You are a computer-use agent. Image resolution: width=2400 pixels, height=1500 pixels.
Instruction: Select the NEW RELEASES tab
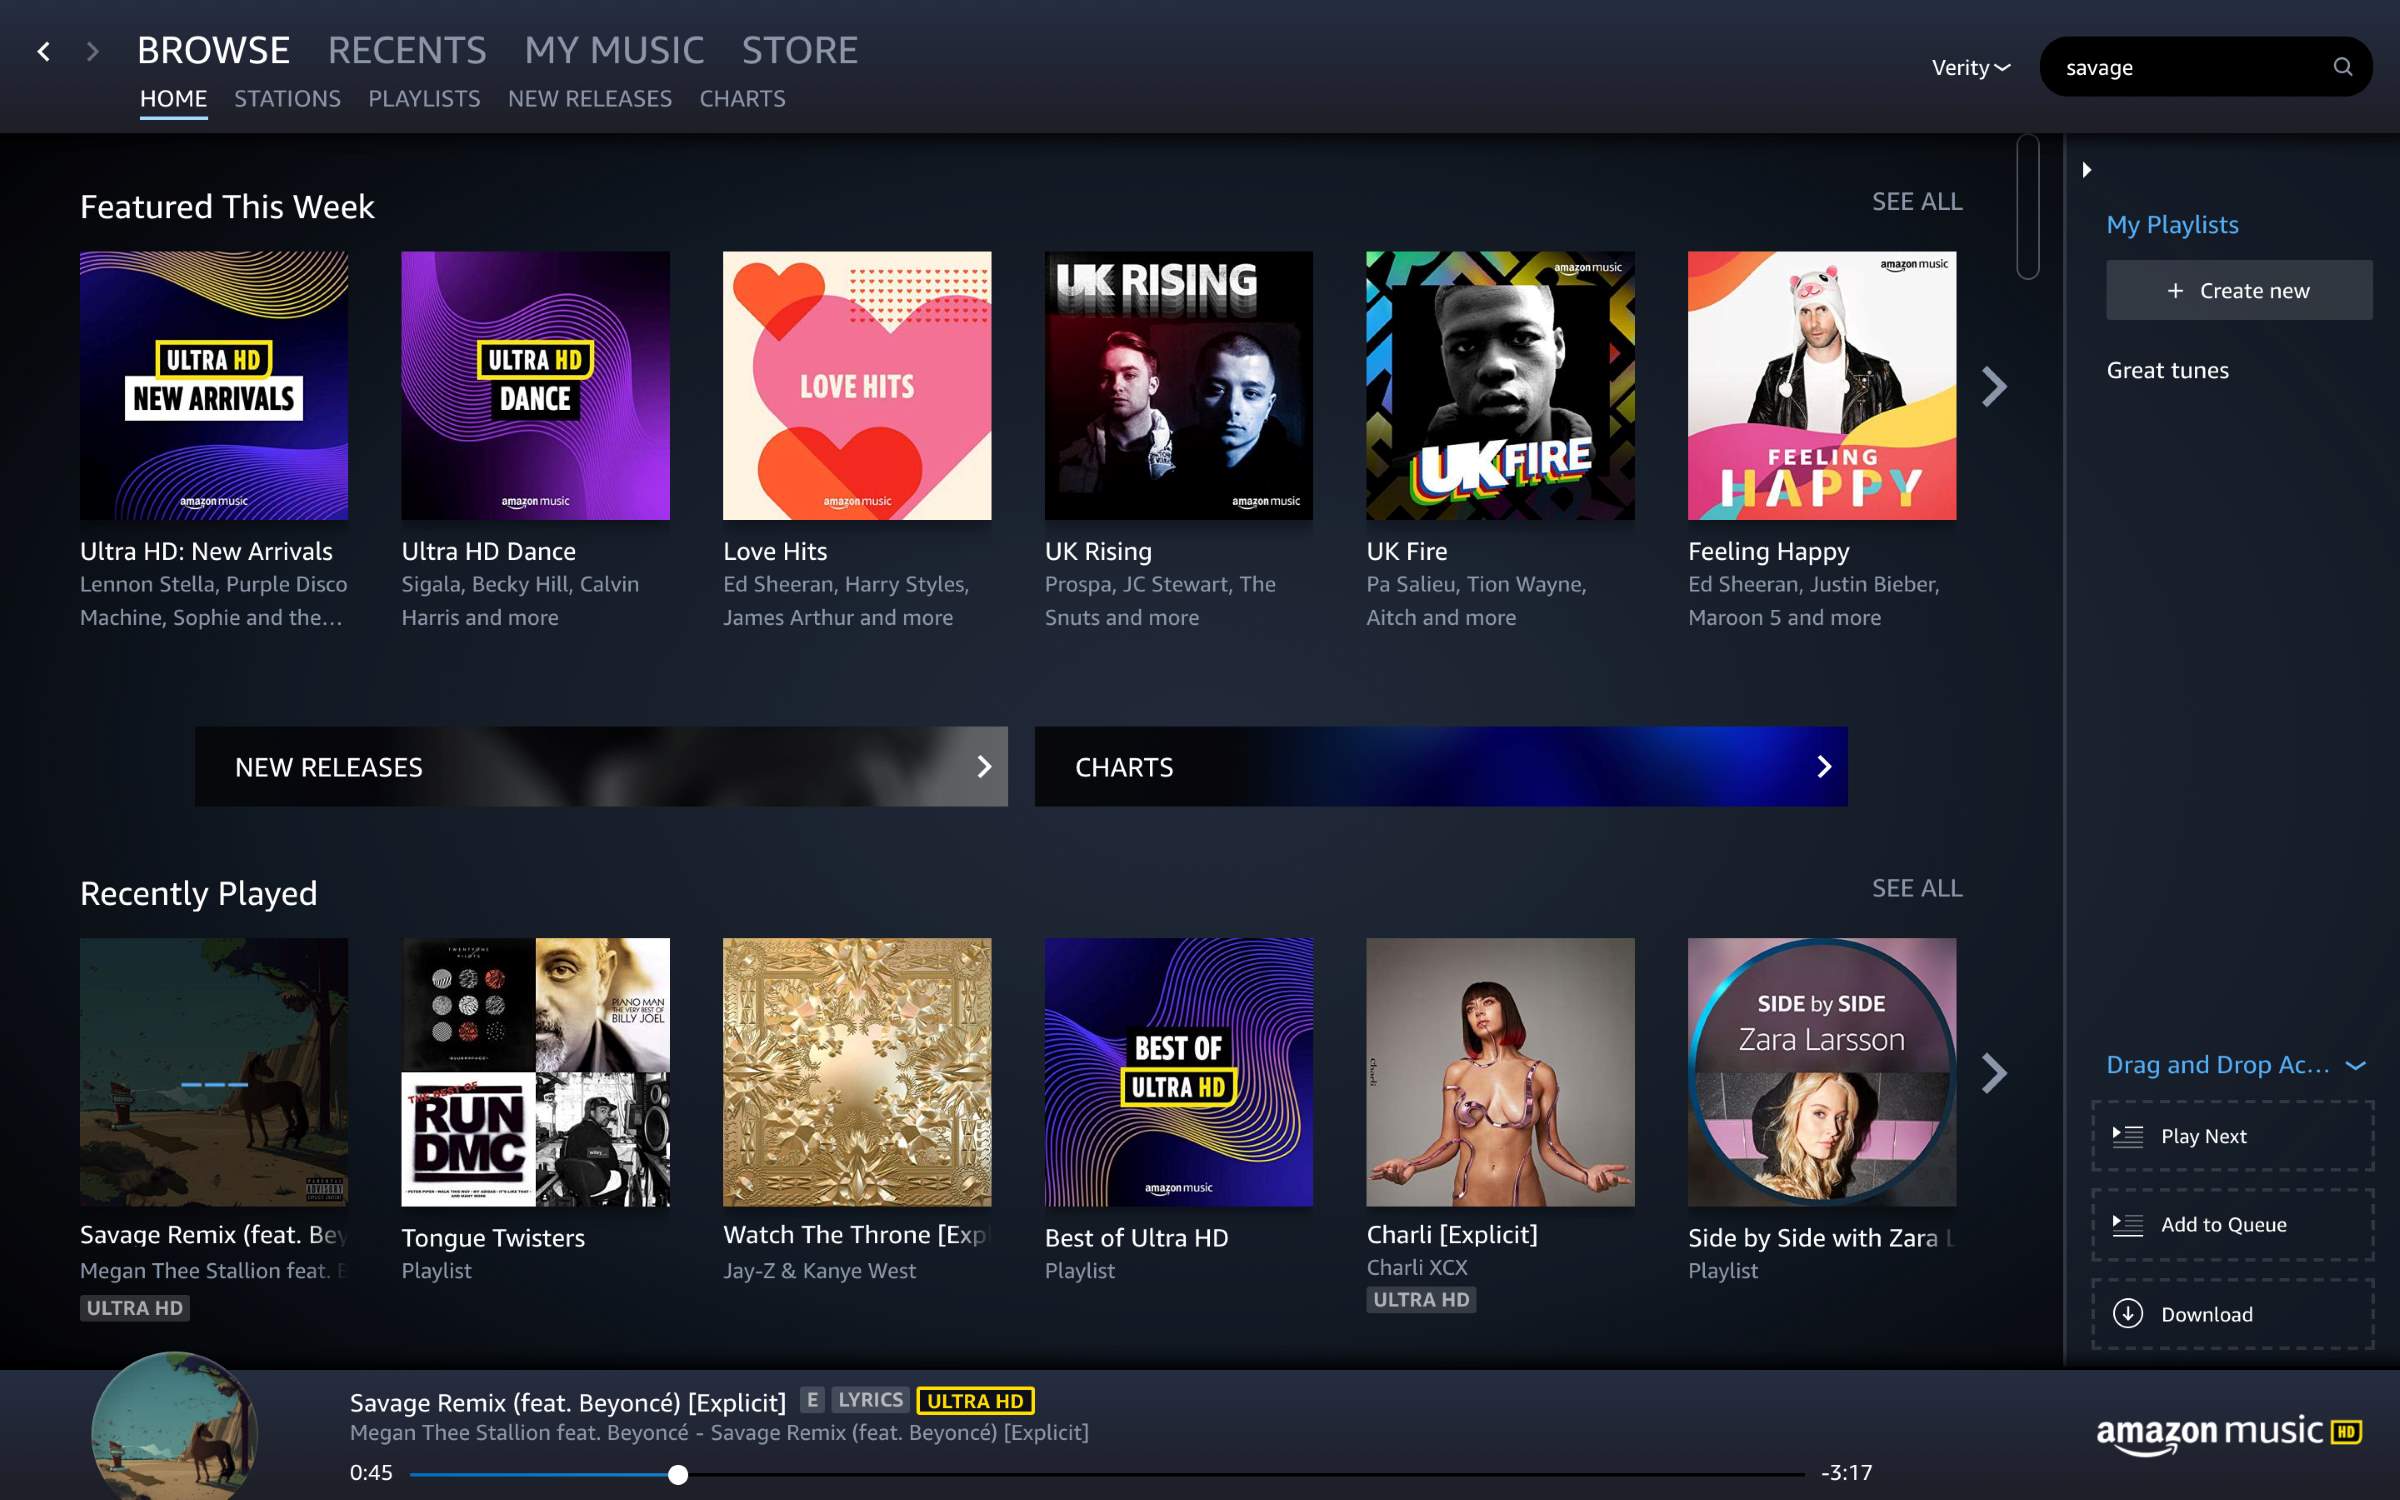pos(589,99)
